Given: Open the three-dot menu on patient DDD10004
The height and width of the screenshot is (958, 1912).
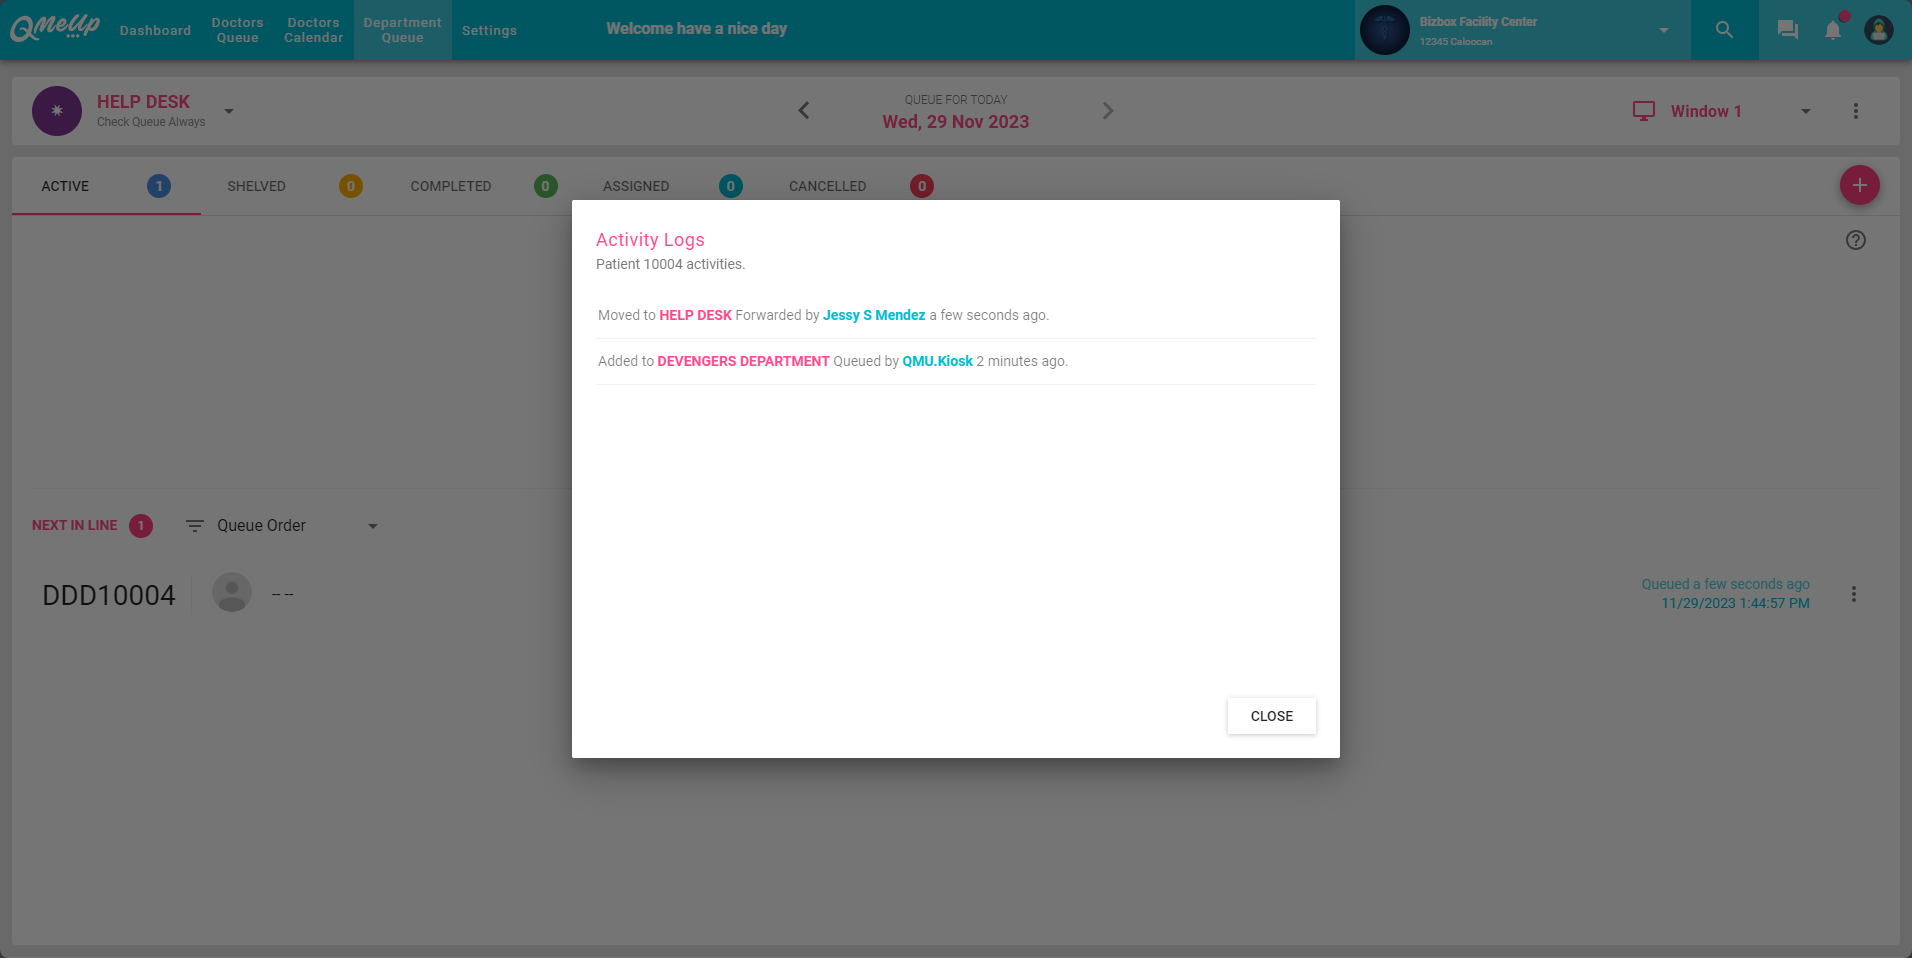Looking at the screenshot, I should (x=1853, y=593).
